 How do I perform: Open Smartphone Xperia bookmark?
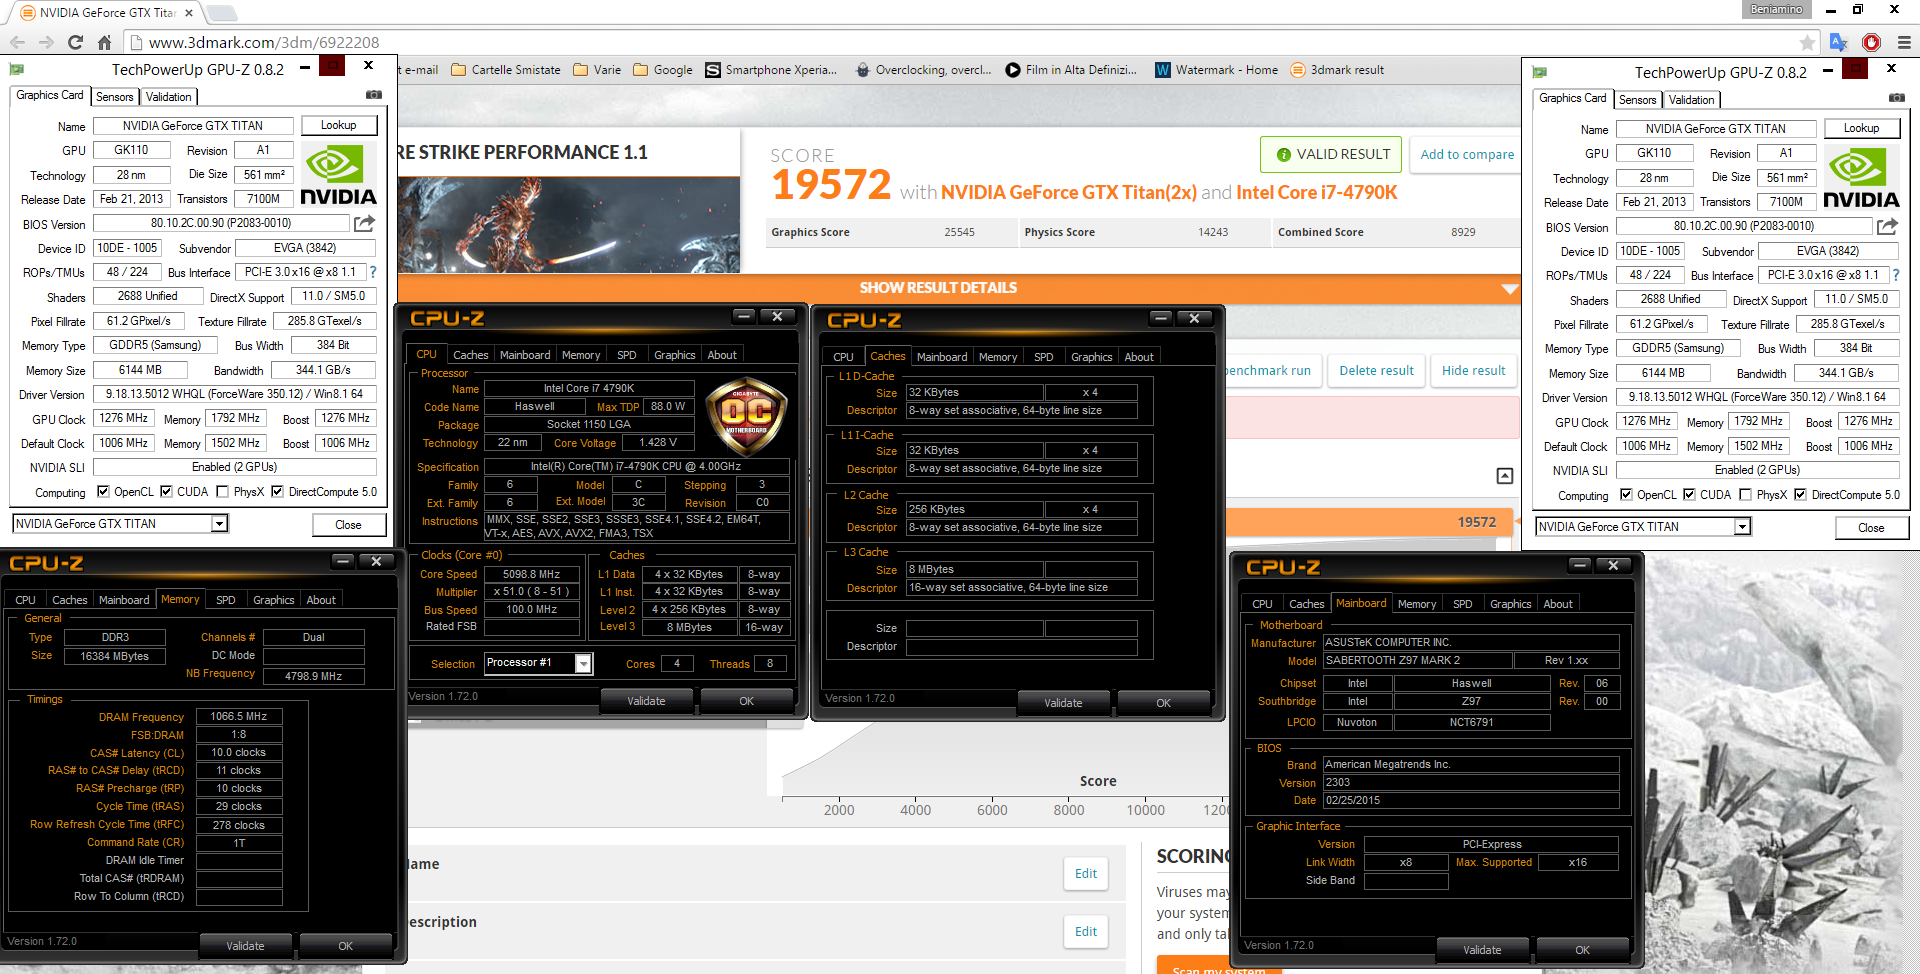click(x=773, y=70)
